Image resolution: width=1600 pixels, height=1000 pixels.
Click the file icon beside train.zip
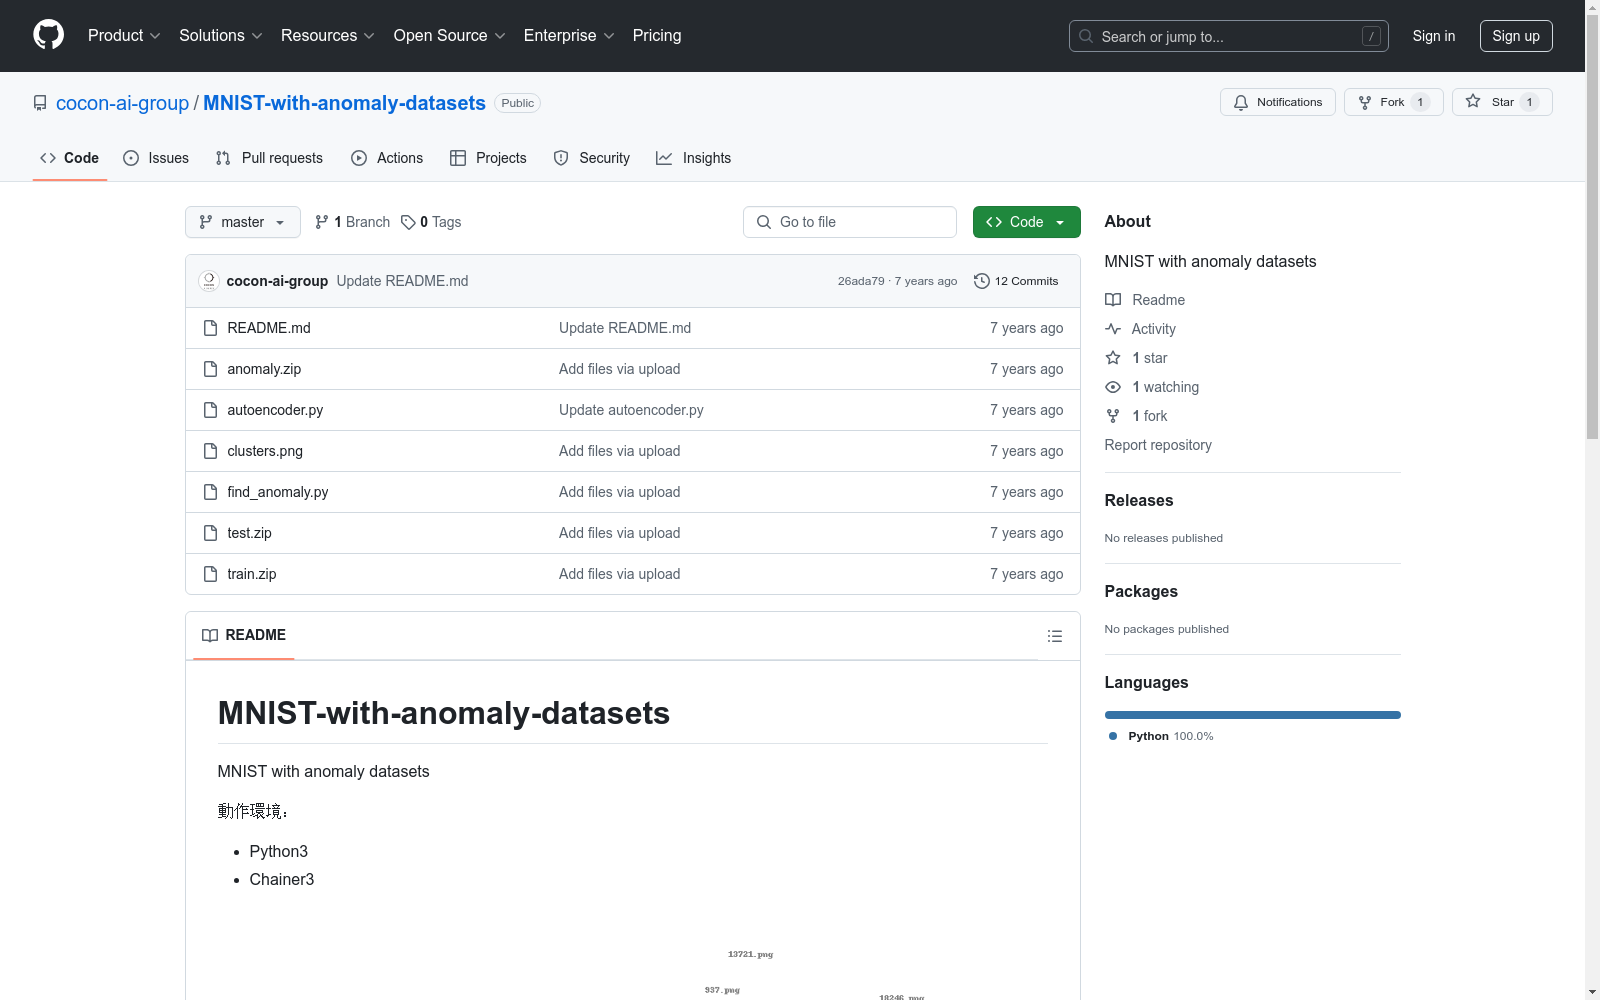[210, 574]
